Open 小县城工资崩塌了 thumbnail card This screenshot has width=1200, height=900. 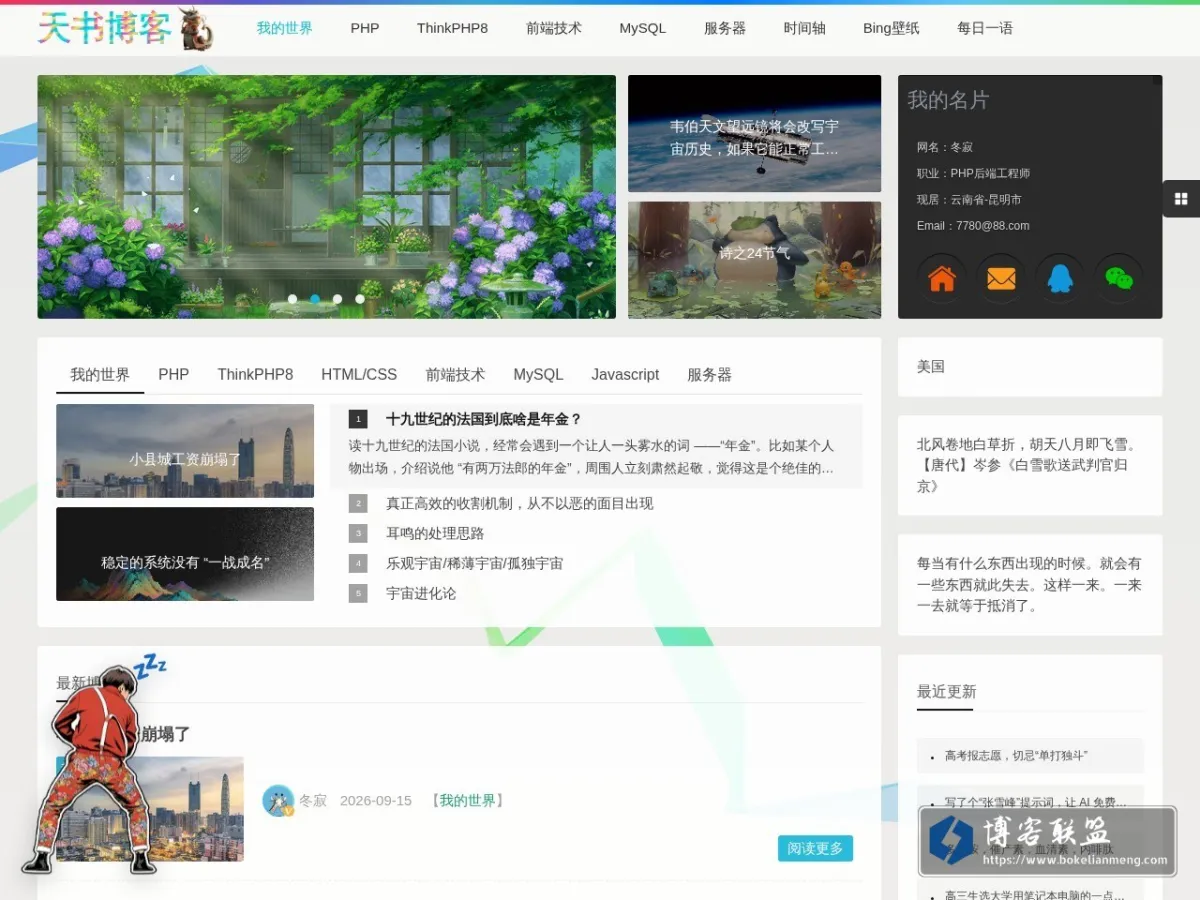[x=185, y=451]
